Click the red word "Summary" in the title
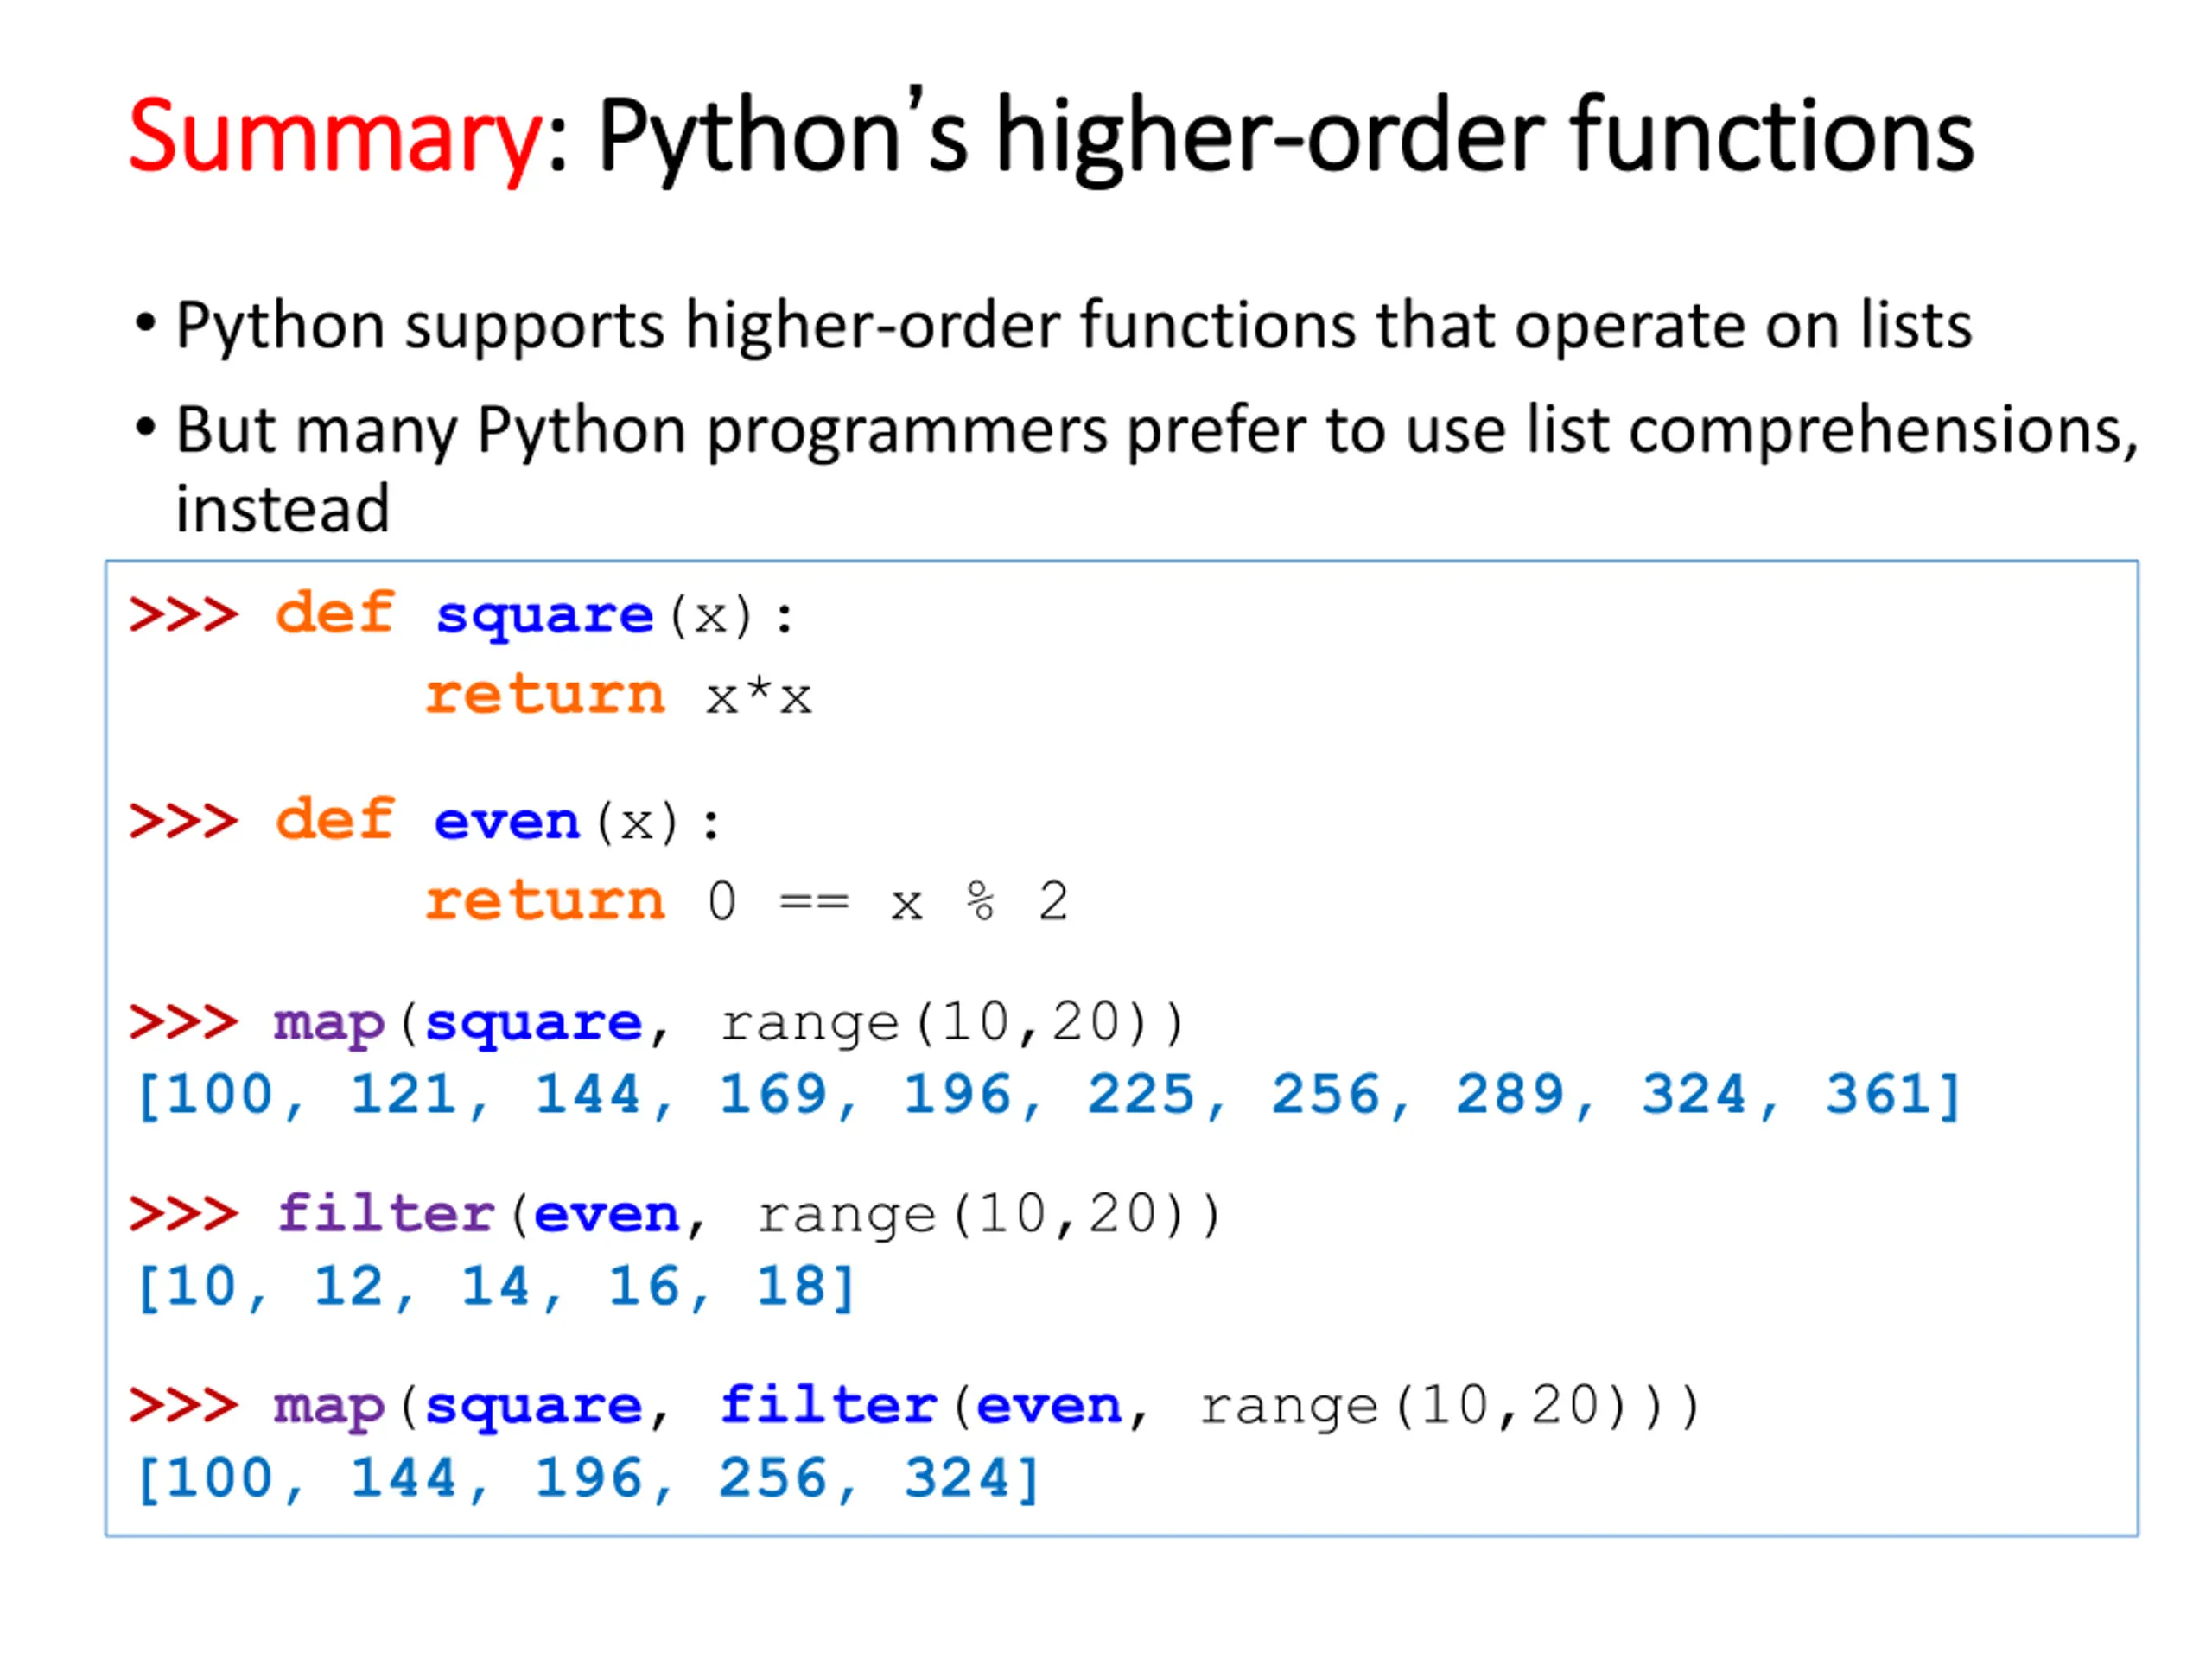 click(336, 138)
